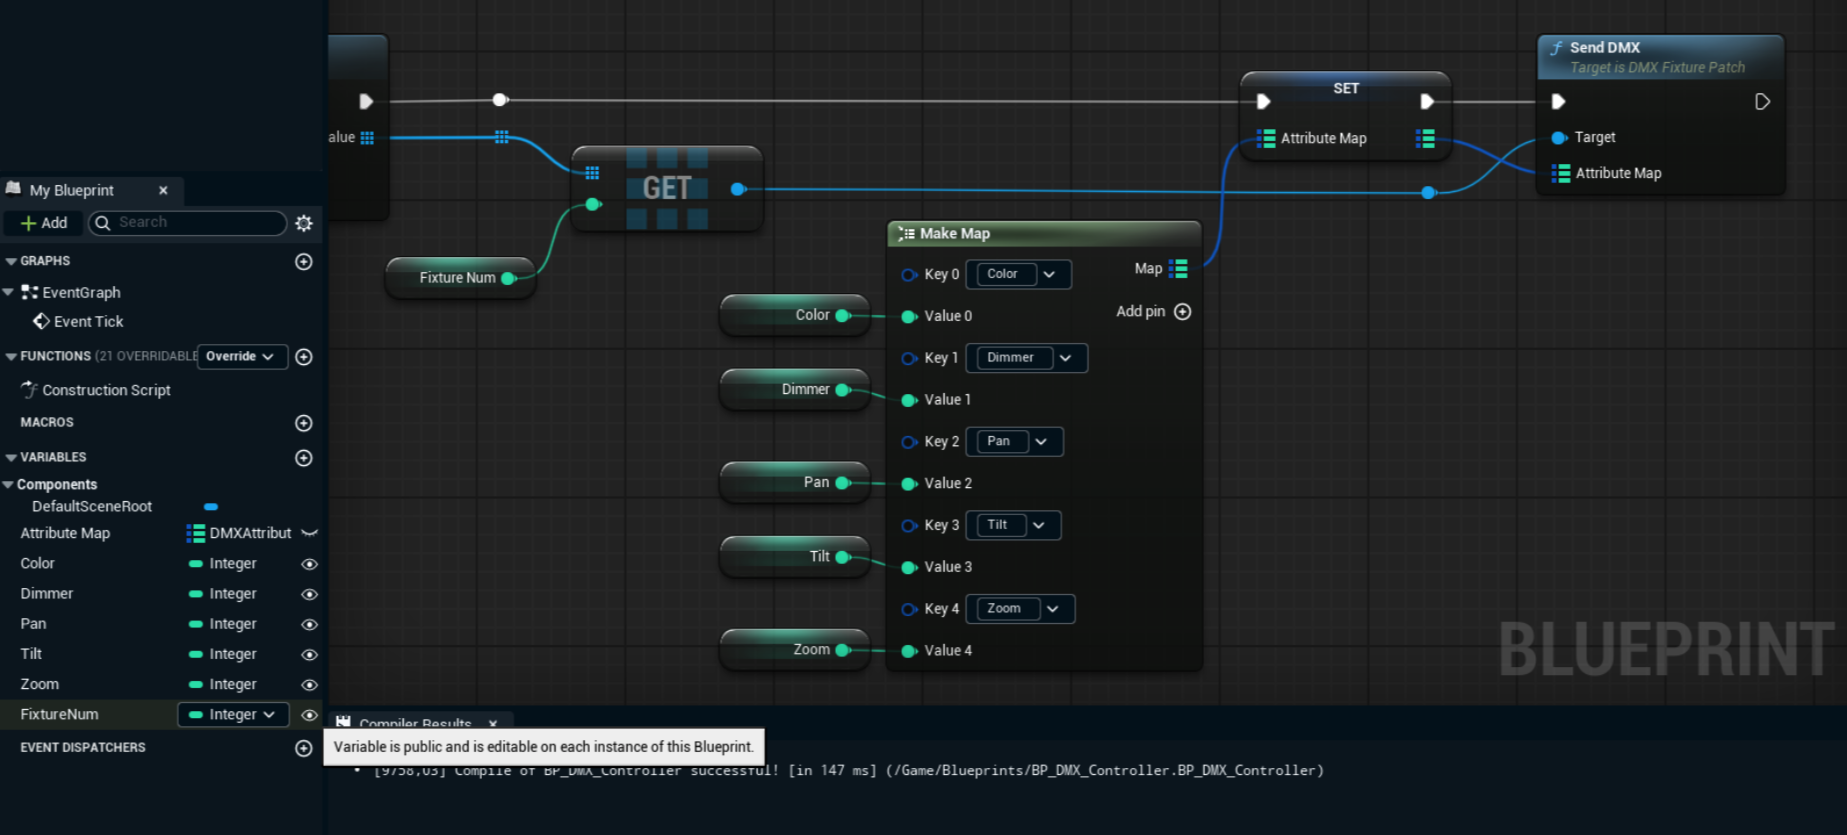Toggle eye icon for the Zoom variable

click(x=310, y=685)
